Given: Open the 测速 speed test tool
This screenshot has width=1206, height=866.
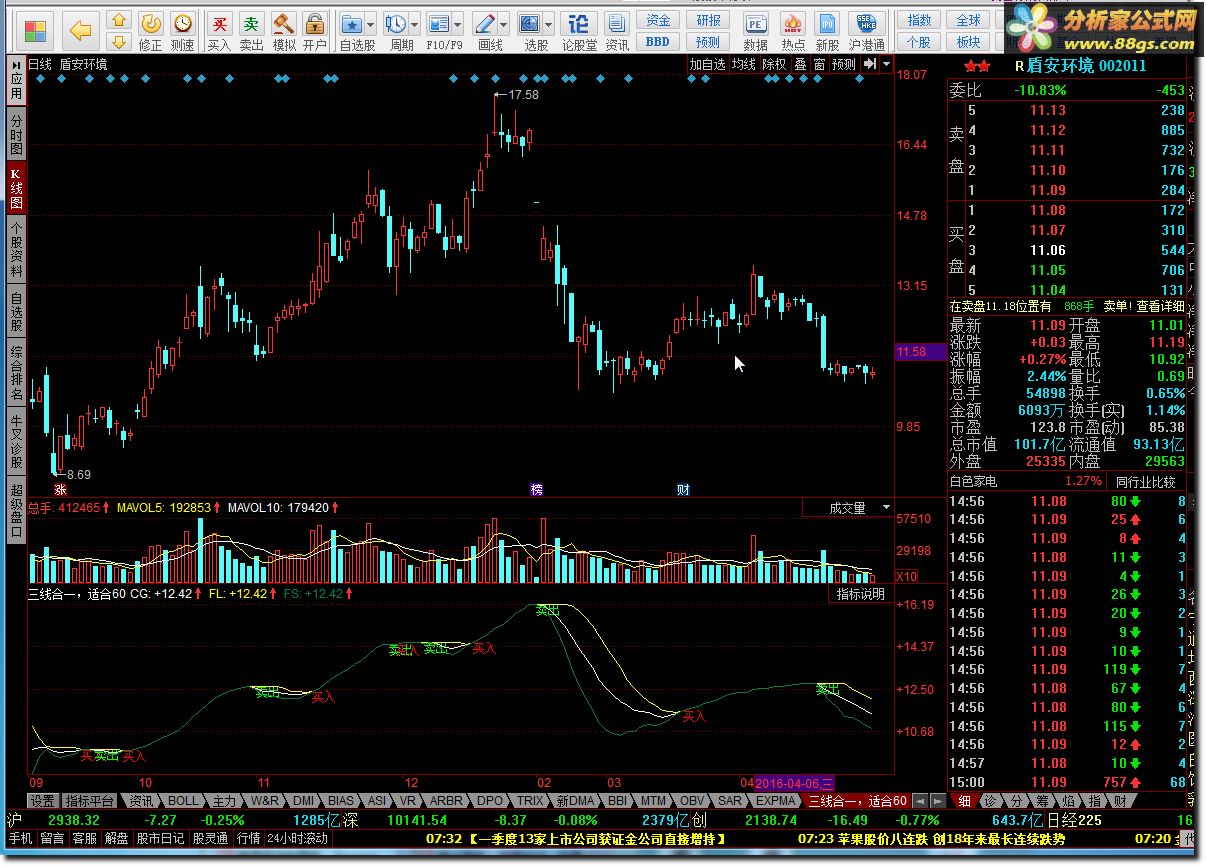Looking at the screenshot, I should tap(183, 31).
